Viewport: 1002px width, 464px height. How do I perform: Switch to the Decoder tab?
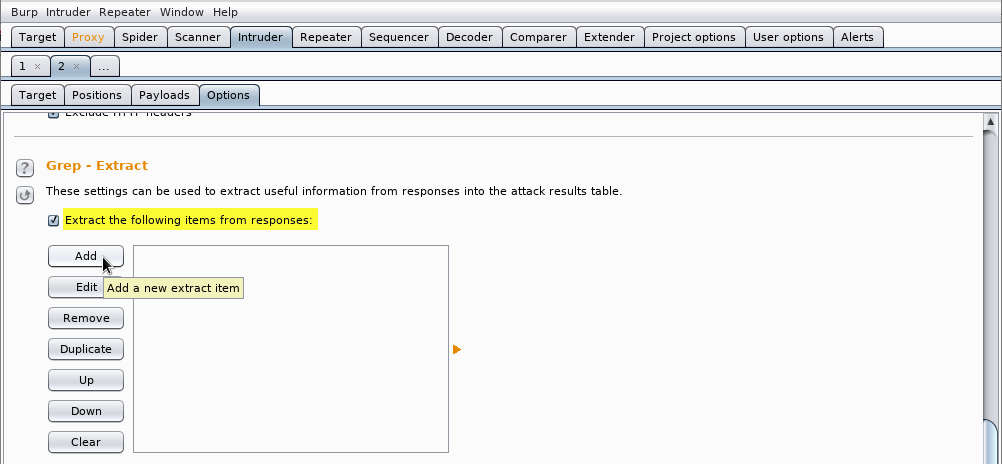[470, 37]
